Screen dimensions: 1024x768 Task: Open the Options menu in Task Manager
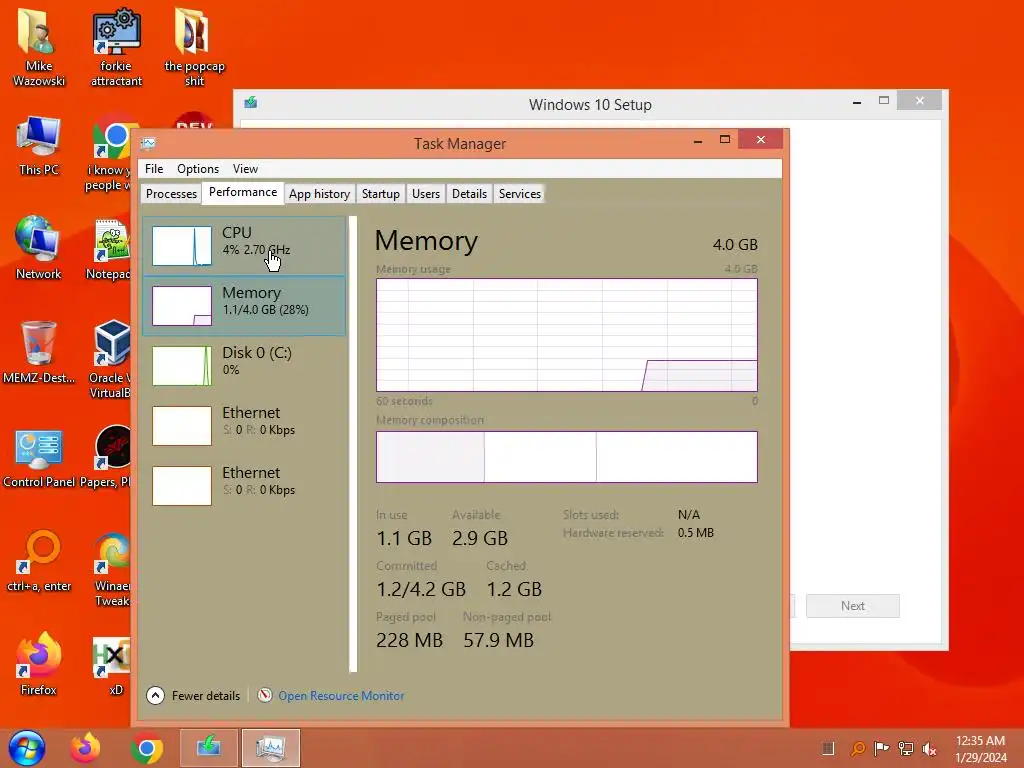pos(198,168)
